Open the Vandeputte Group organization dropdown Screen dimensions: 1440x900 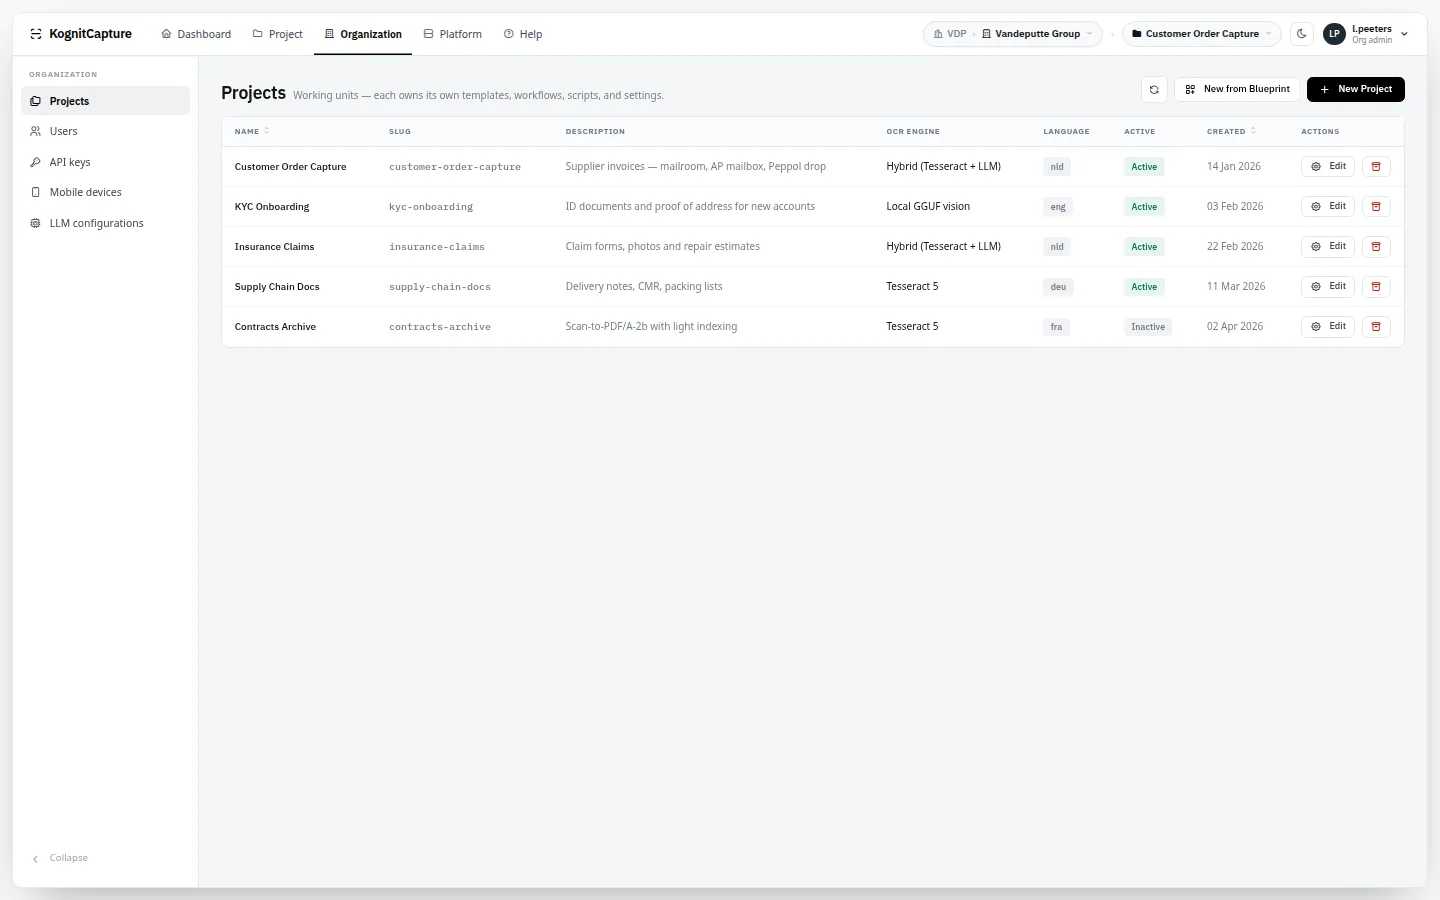click(1036, 34)
